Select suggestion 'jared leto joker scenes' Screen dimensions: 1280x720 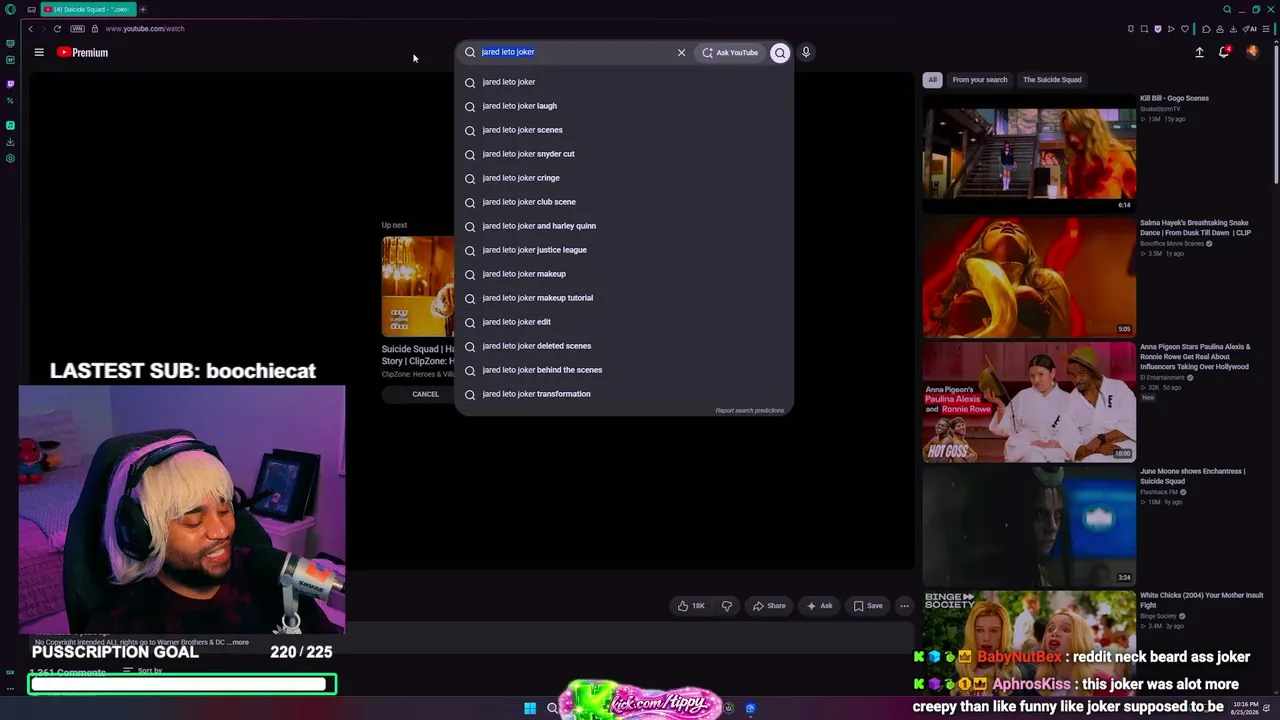pyautogui.click(x=624, y=130)
